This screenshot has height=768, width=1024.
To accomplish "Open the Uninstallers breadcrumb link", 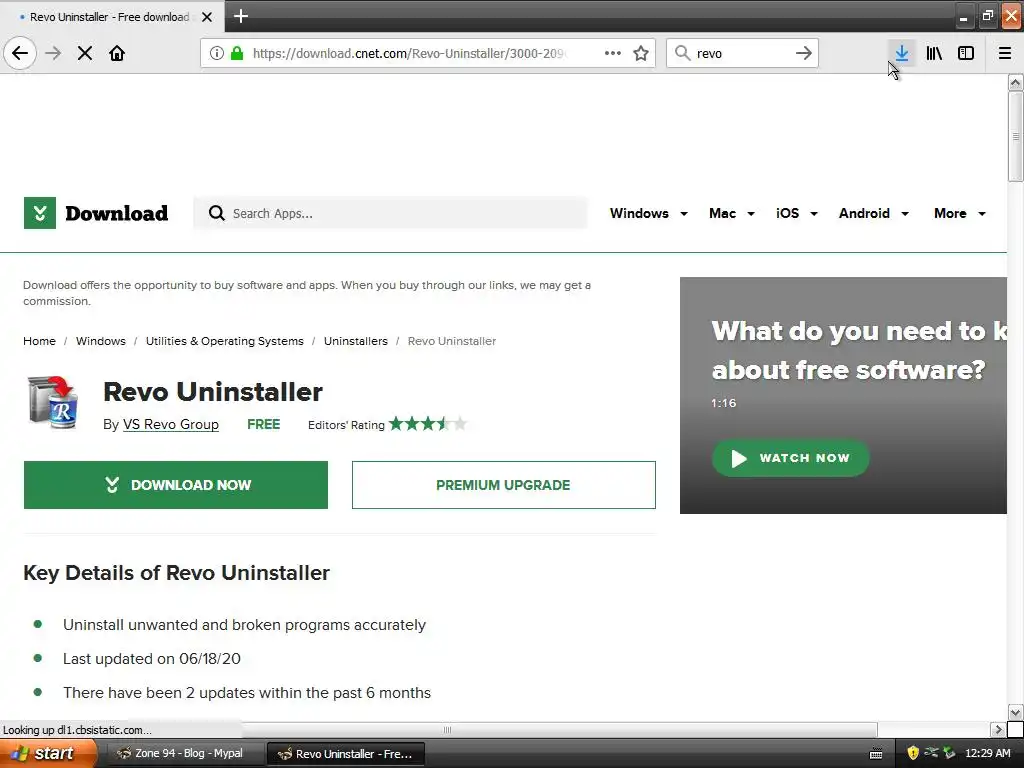I will point(355,341).
